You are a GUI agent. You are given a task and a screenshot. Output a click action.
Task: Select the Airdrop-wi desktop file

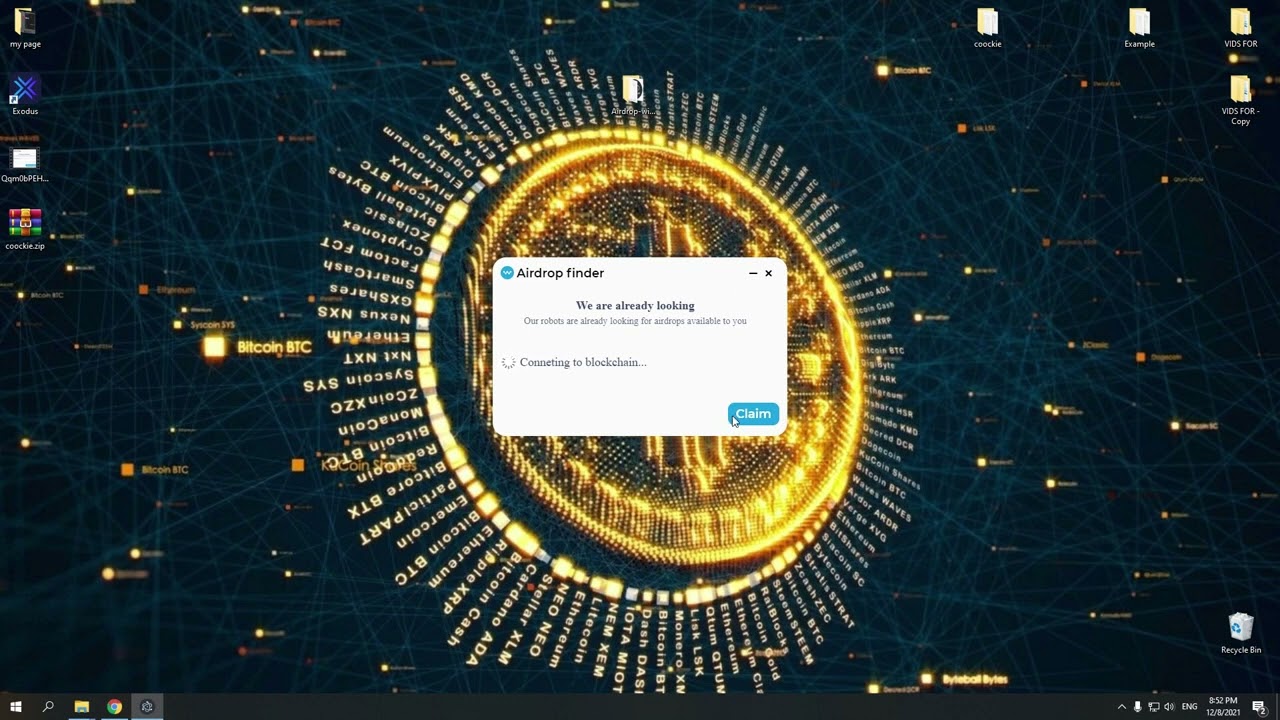(x=633, y=96)
